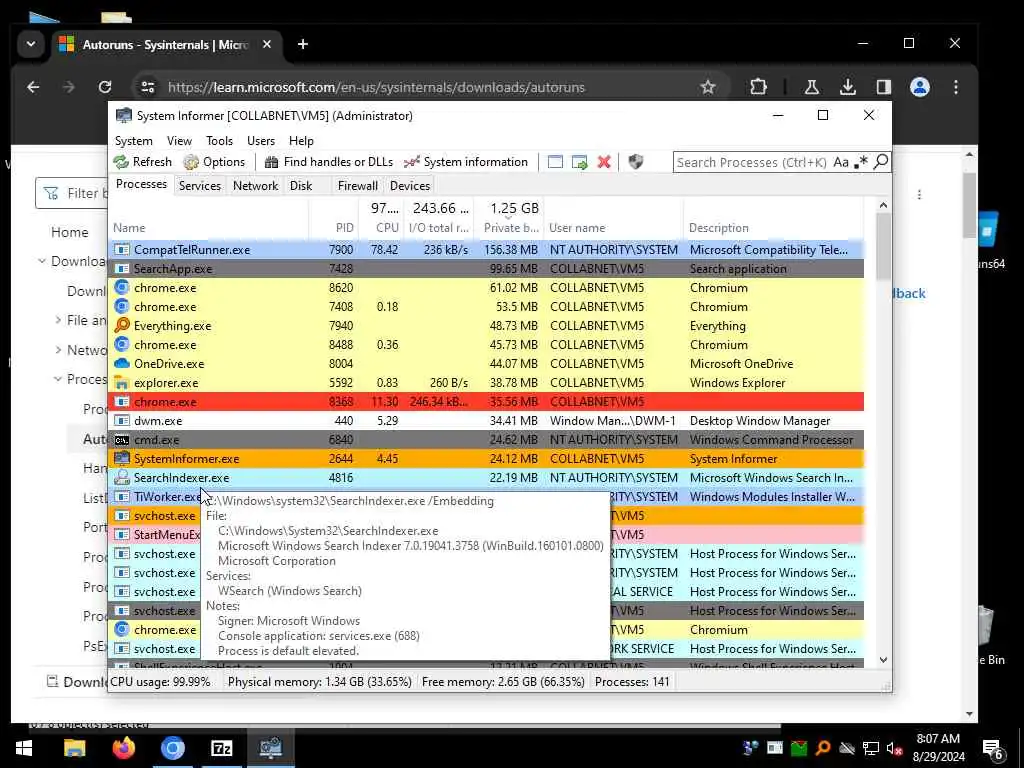Sort by Private bytes column header
The width and height of the screenshot is (1024, 768).
(x=511, y=228)
